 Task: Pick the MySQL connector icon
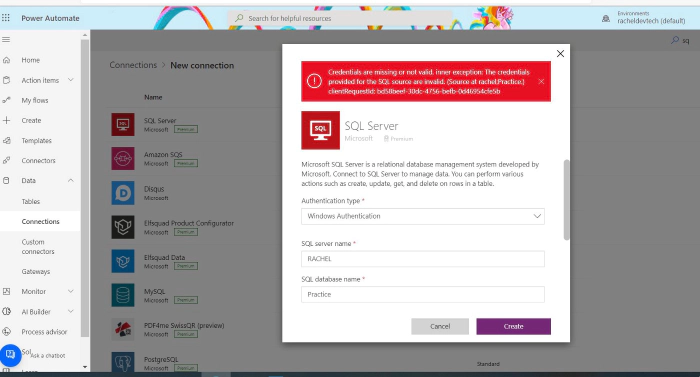(x=123, y=295)
